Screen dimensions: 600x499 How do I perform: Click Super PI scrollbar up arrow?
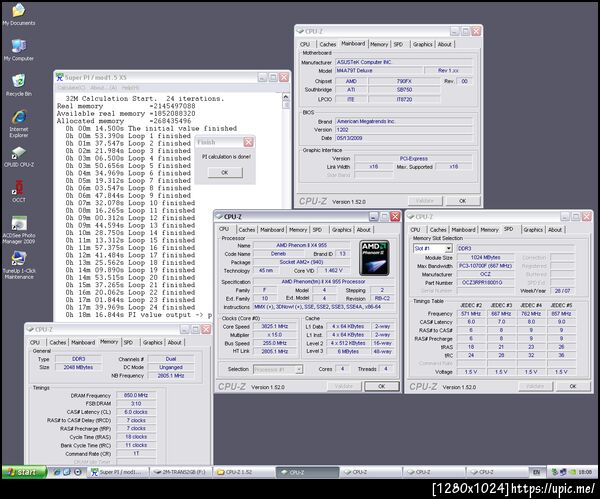click(286, 97)
